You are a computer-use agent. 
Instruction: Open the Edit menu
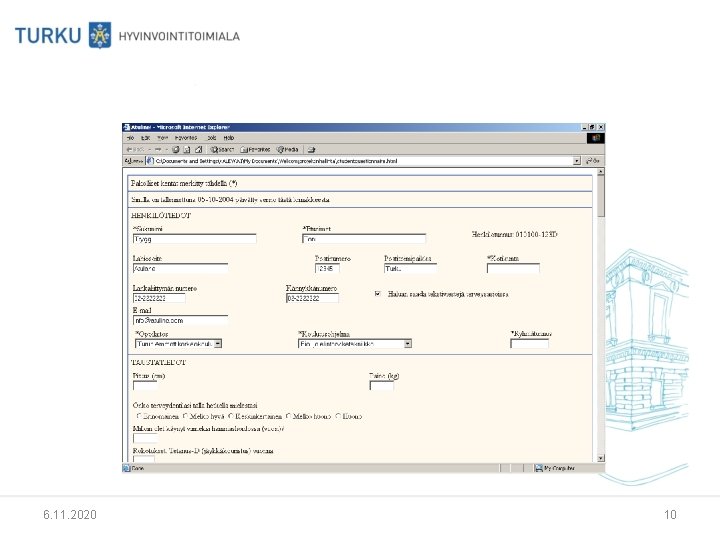tap(146, 138)
